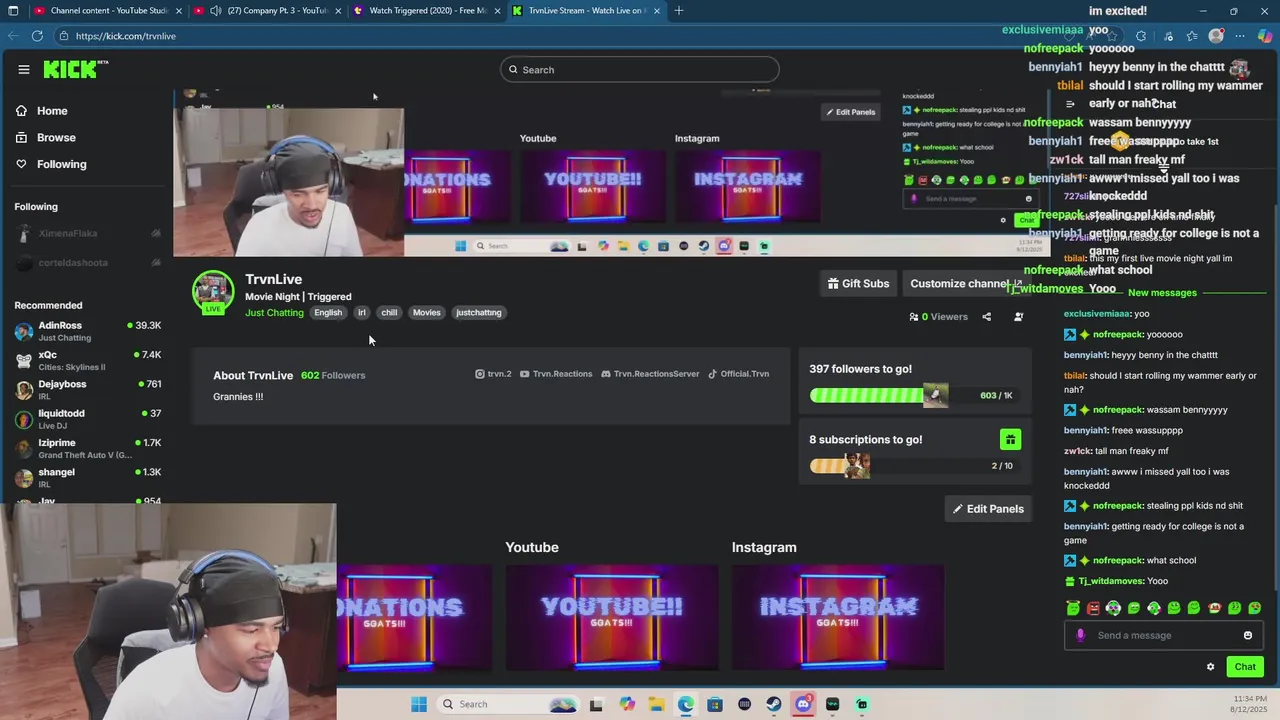This screenshot has height=720, width=1280.
Task: Select the Movies tag
Action: [427, 313]
